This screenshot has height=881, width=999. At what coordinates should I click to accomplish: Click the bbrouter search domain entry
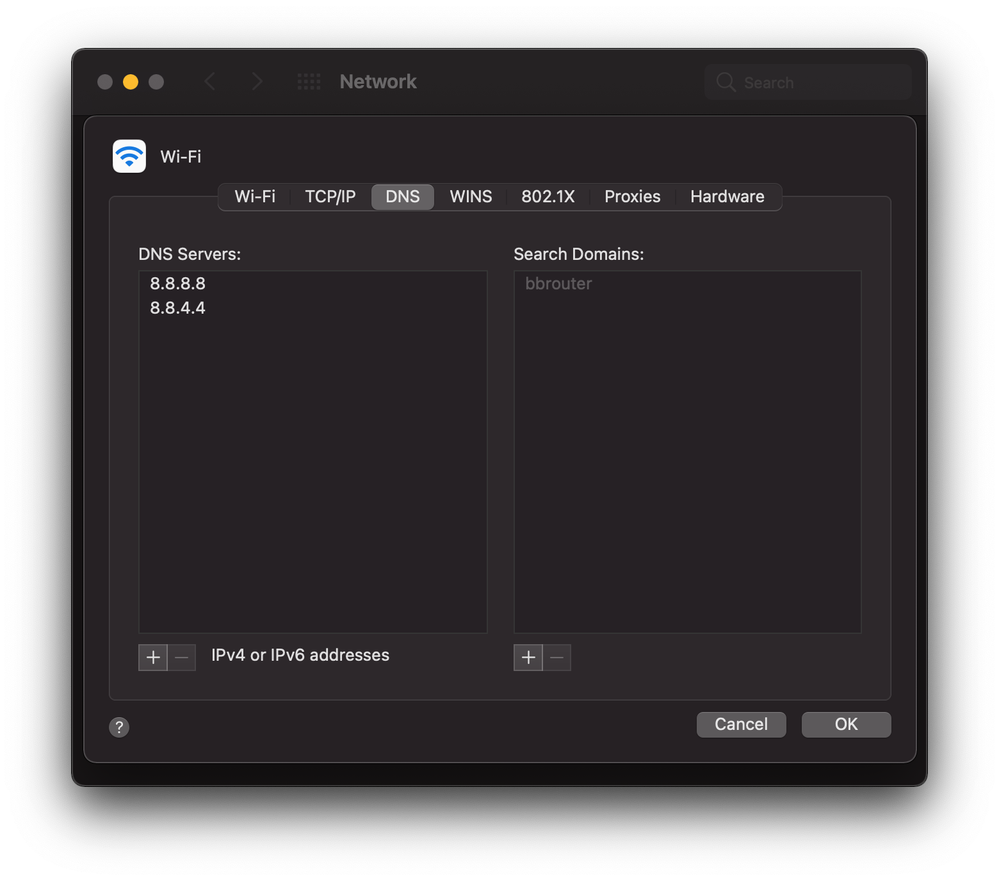point(558,283)
